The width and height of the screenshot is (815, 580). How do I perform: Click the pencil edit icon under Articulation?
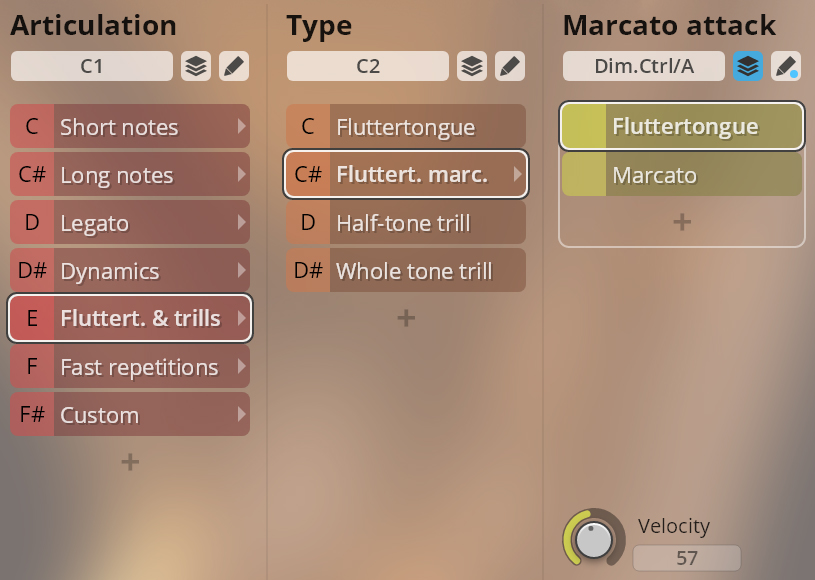(x=234, y=66)
